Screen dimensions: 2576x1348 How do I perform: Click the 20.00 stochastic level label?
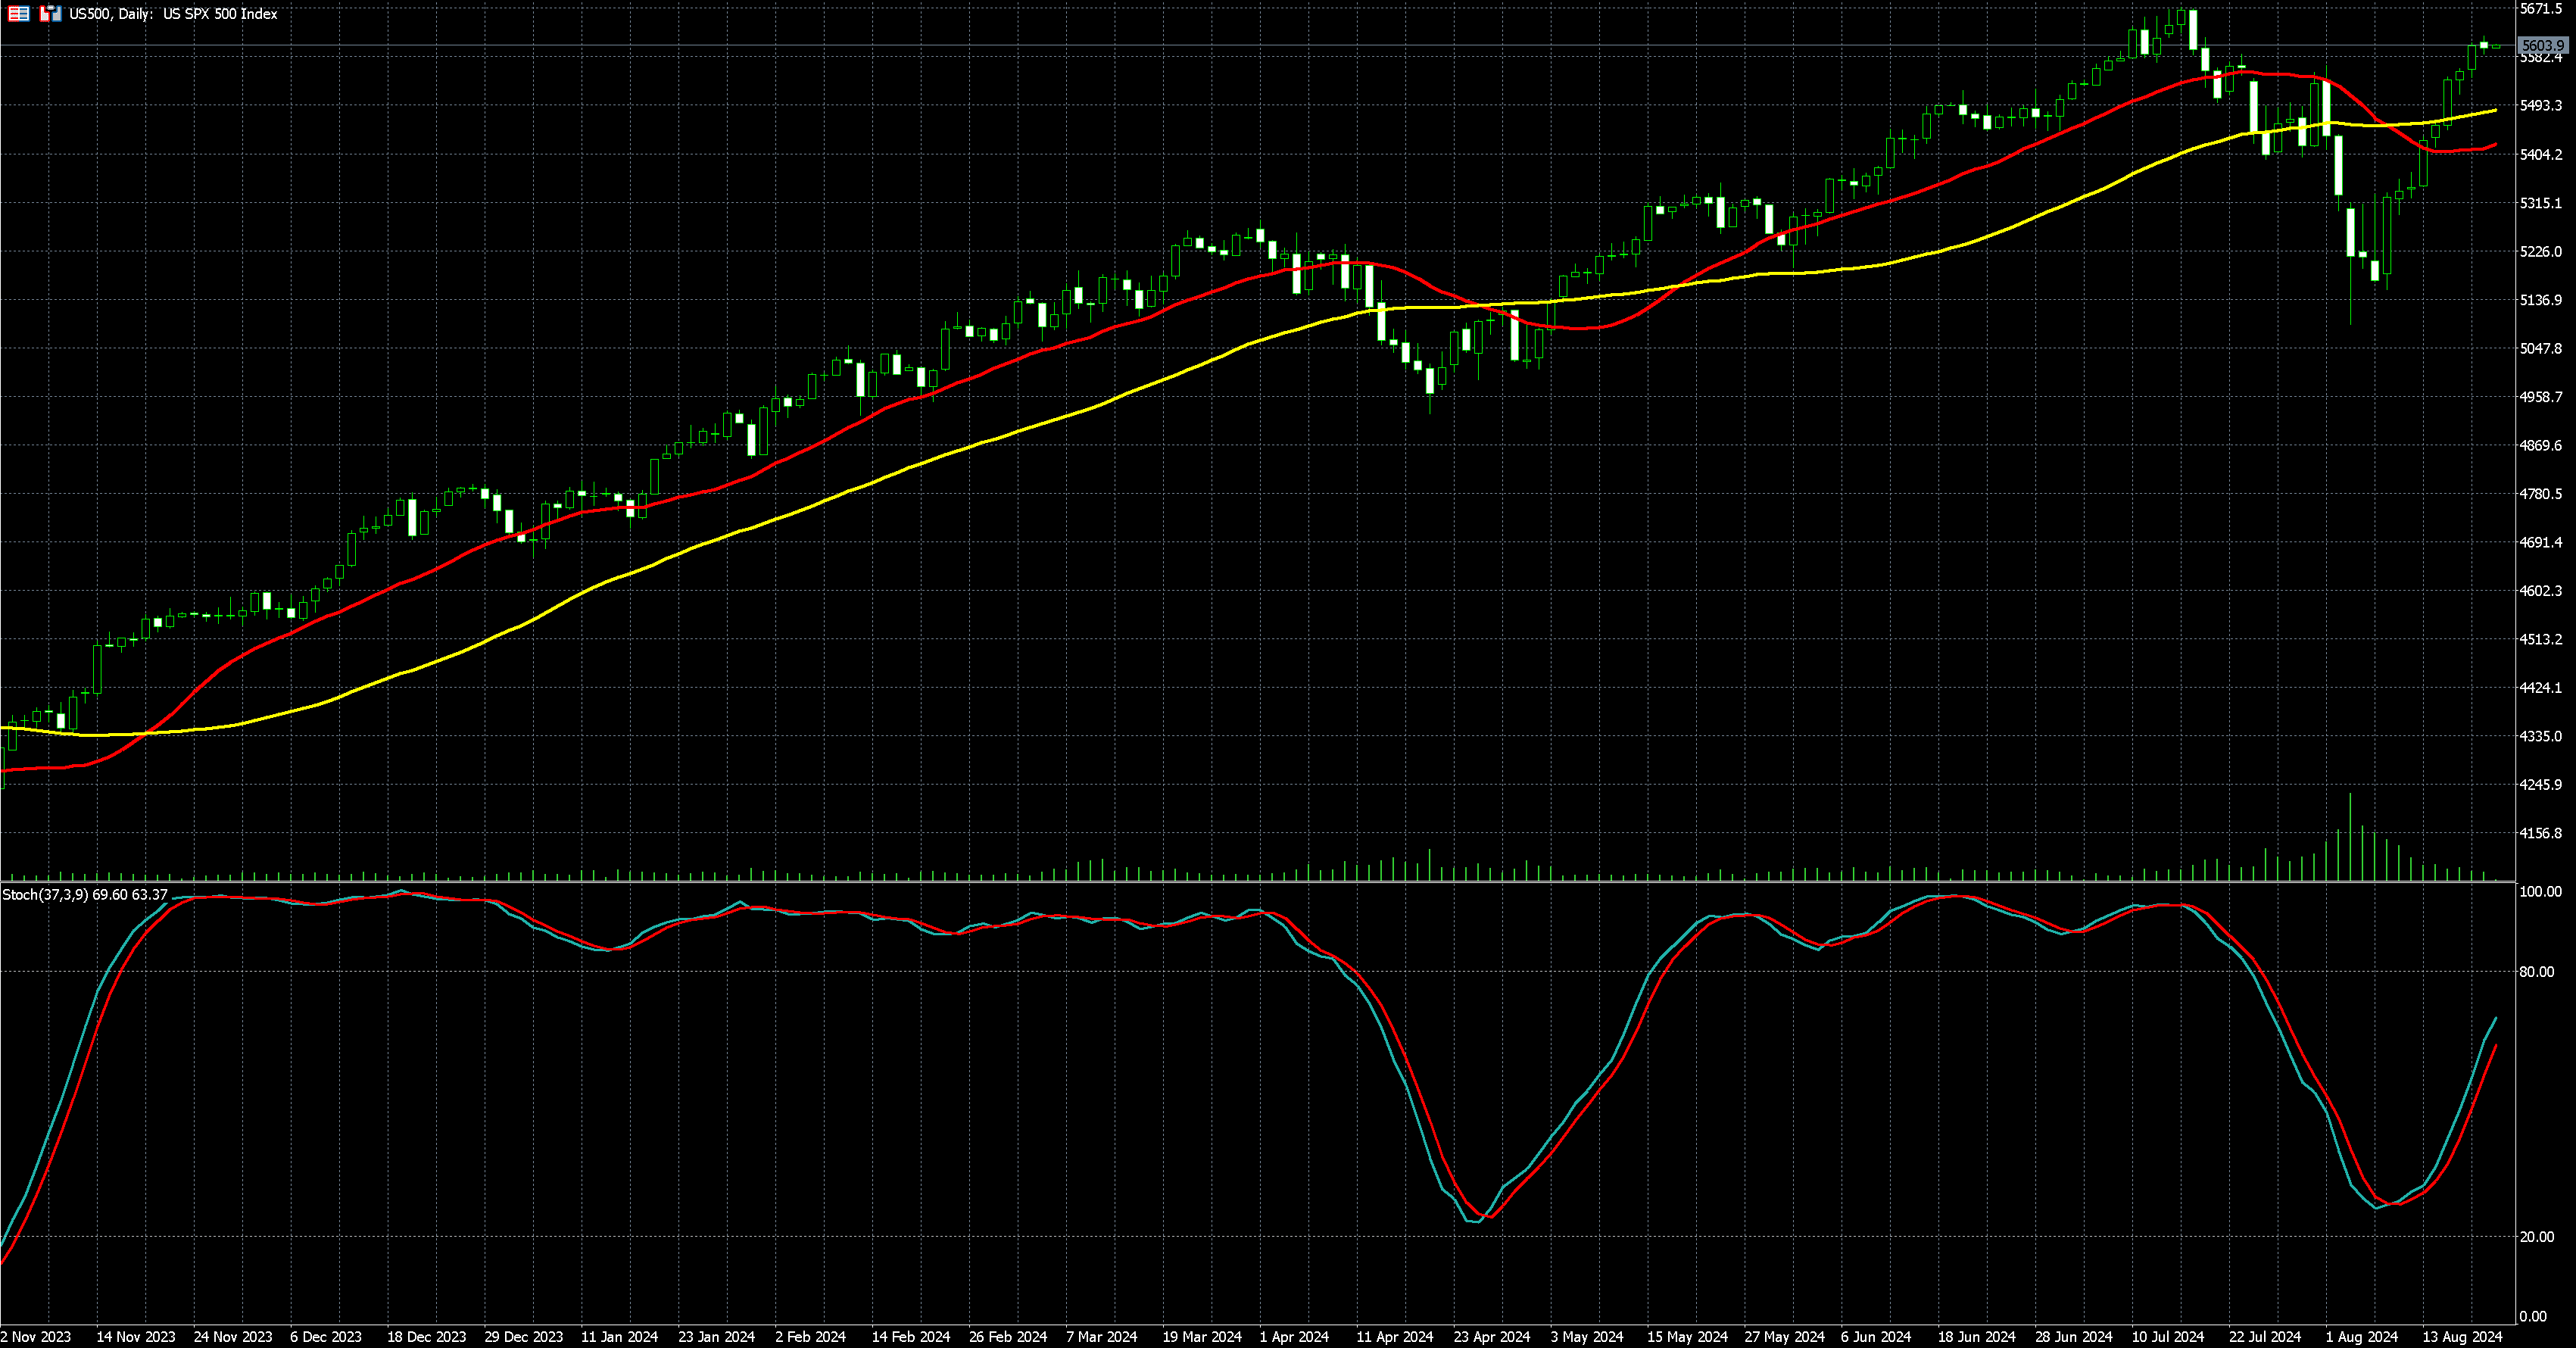[2536, 1236]
